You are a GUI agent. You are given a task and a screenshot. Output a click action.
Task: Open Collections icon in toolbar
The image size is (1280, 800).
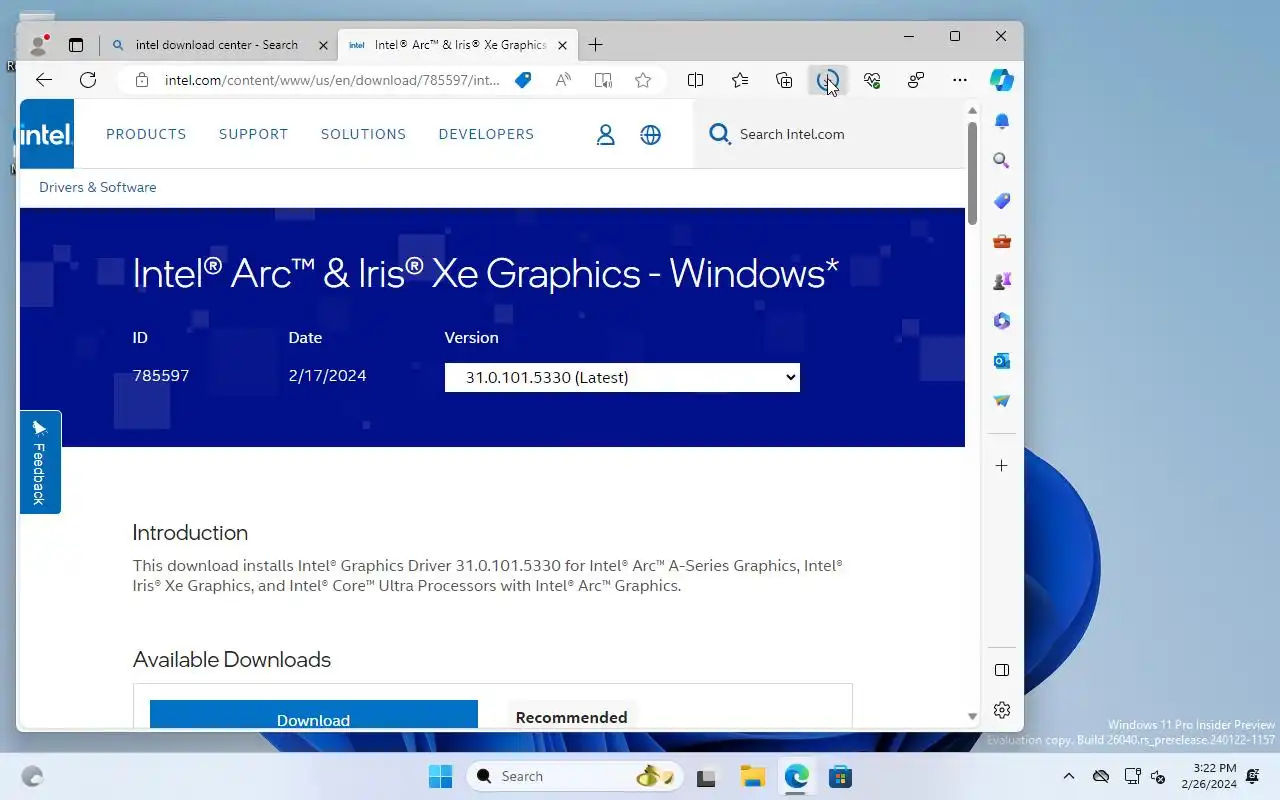point(784,80)
